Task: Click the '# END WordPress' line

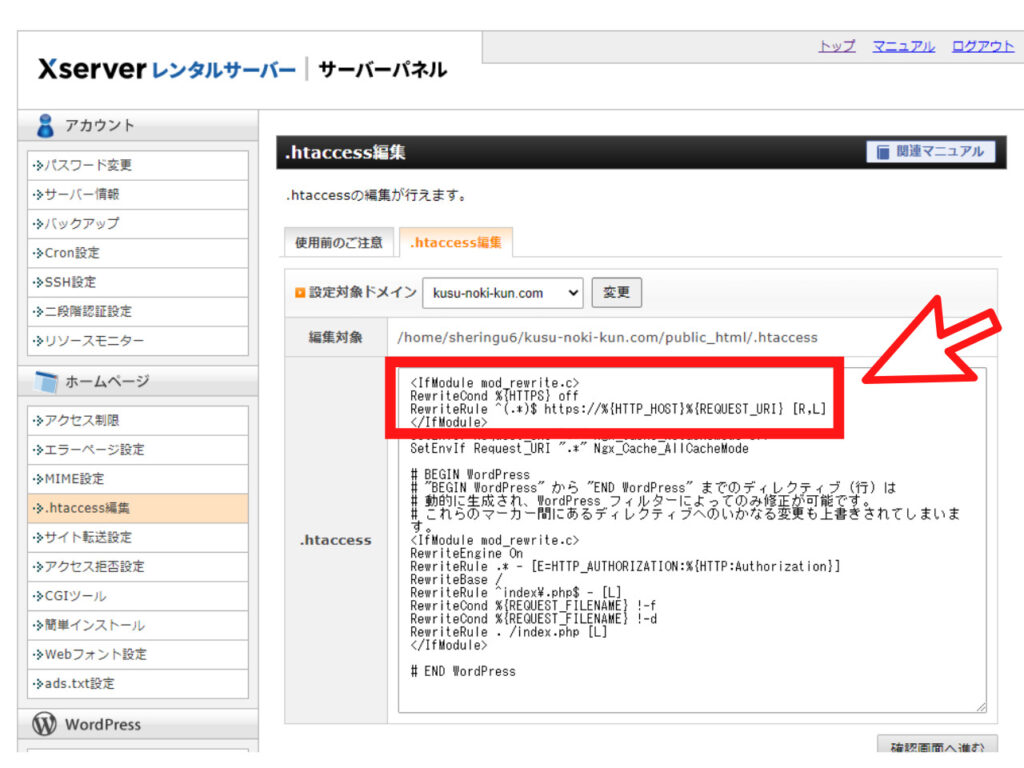Action: (x=463, y=671)
